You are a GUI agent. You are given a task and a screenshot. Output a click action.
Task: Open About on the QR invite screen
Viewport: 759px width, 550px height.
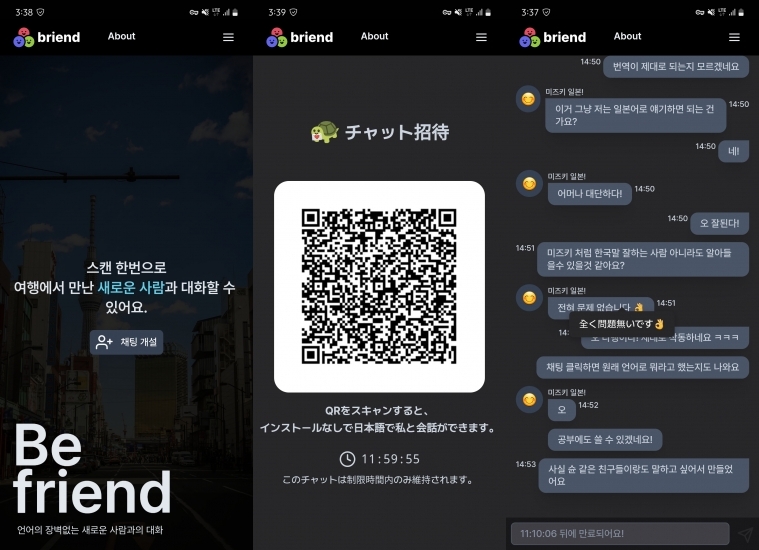coord(374,36)
